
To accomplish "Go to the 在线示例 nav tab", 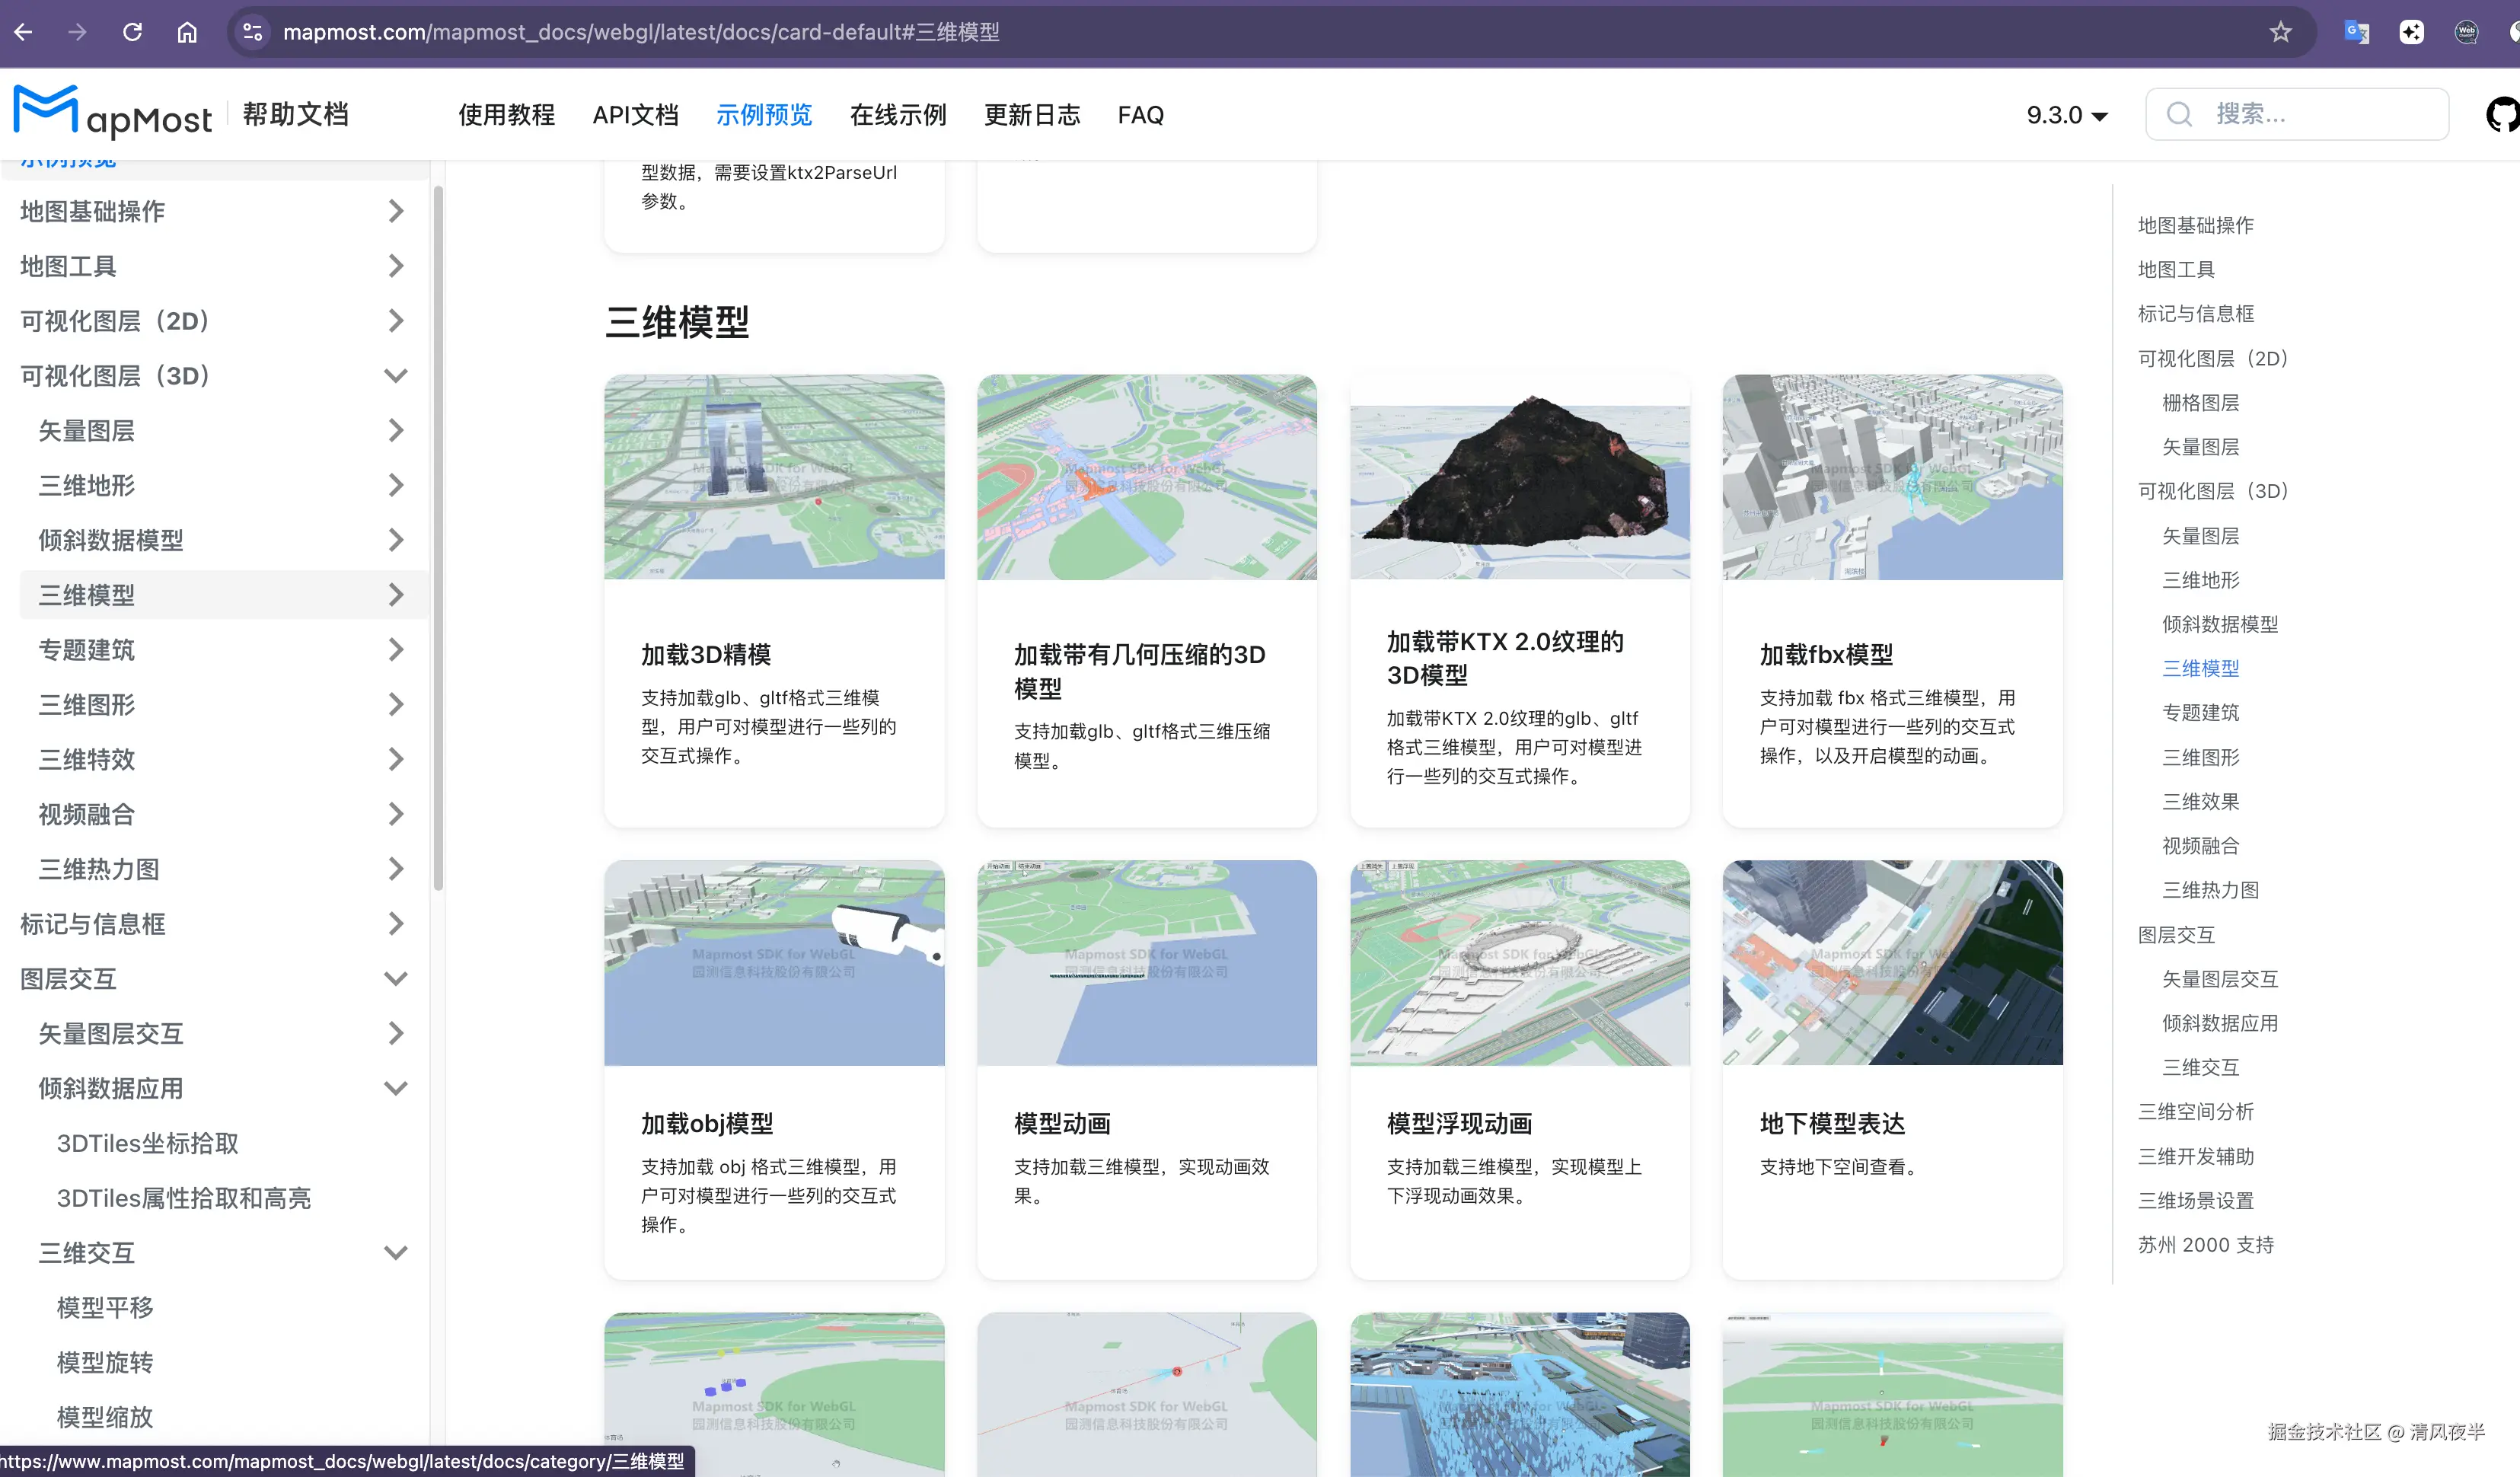I will click(x=897, y=115).
